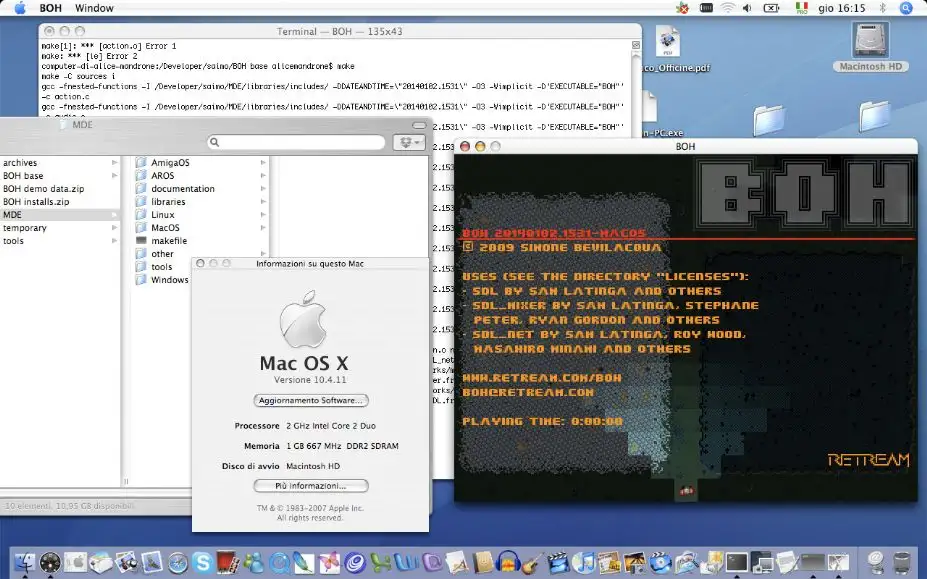Screen dimensions: 927x579
Task: Expand the AmigaOS folder arrow
Action: 263,163
